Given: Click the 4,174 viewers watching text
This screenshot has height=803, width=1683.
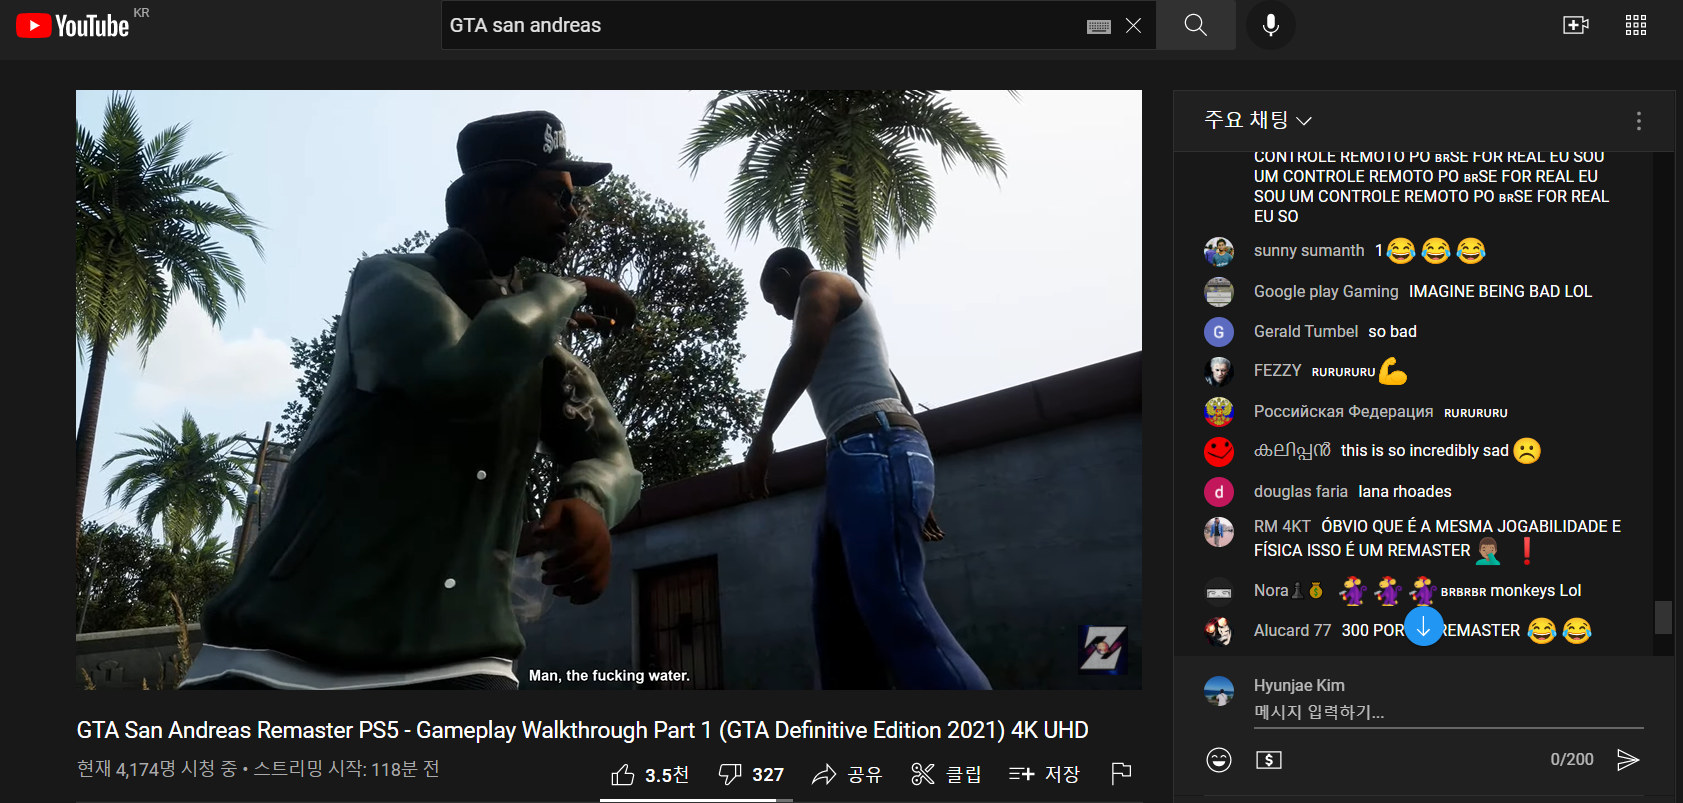Looking at the screenshot, I should click(x=156, y=769).
